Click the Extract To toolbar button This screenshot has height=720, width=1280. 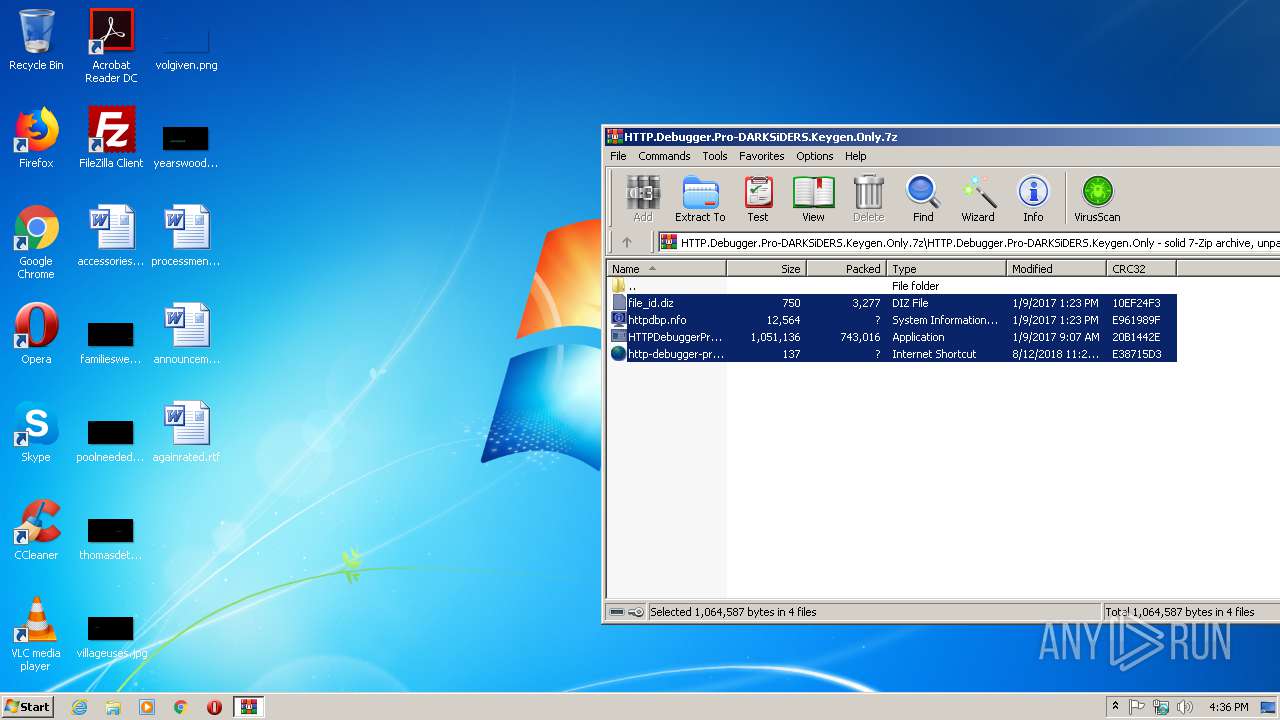pos(700,198)
